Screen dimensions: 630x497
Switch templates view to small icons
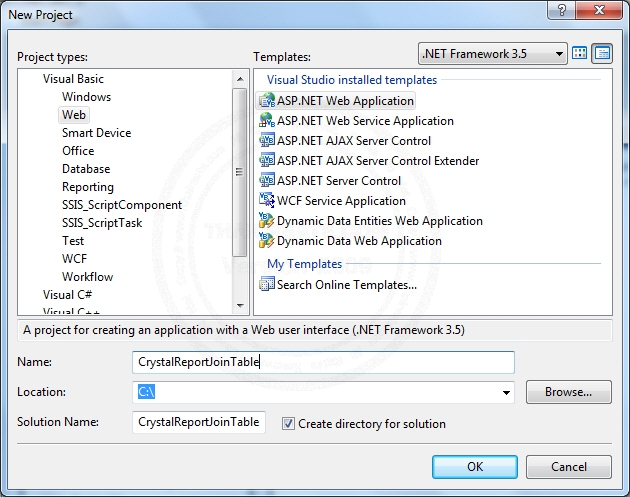[x=602, y=53]
